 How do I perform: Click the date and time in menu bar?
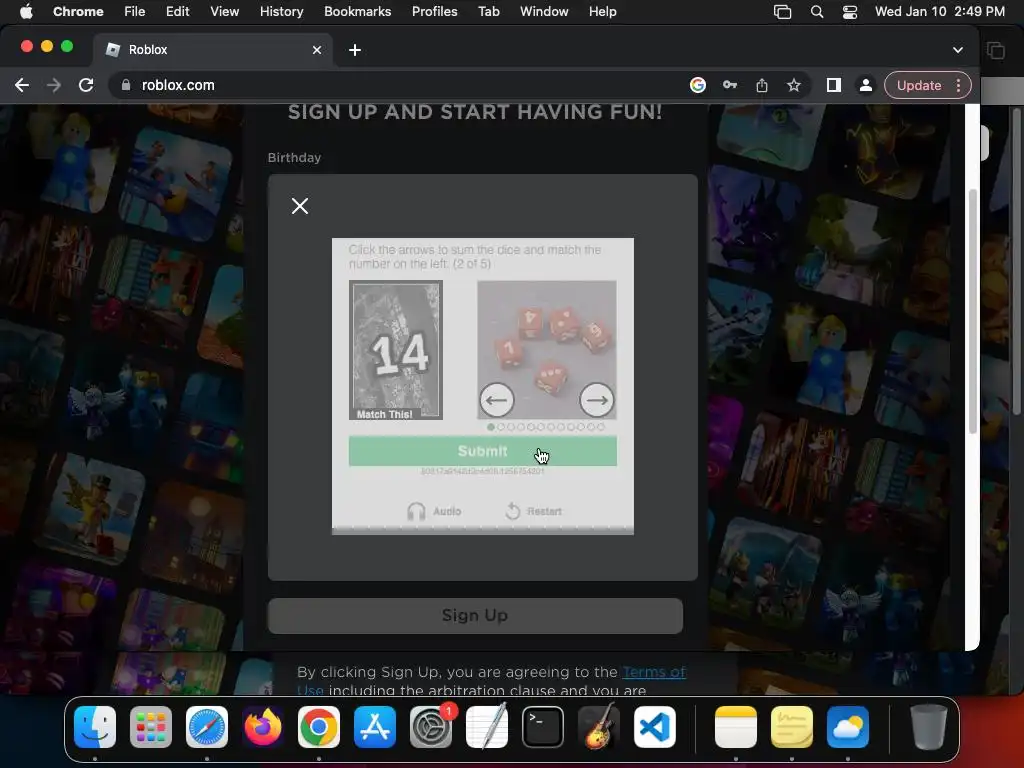point(939,12)
